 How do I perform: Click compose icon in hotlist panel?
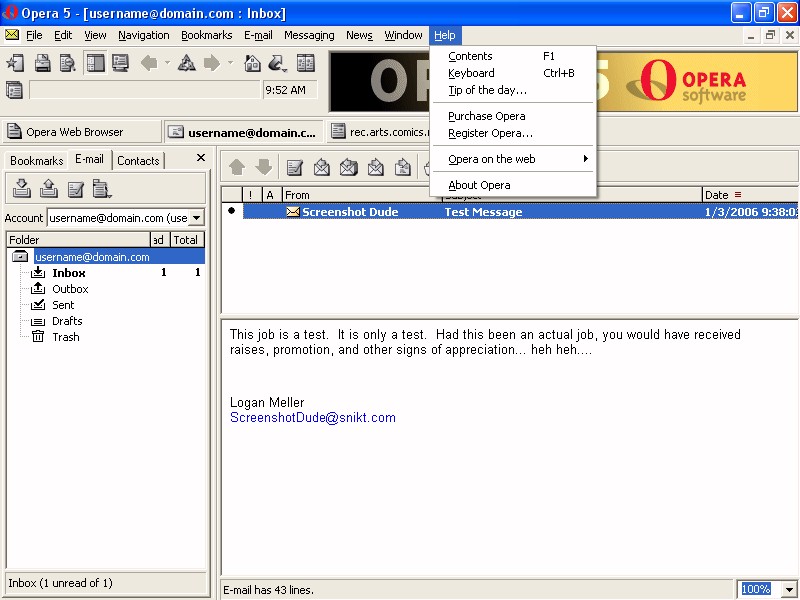[x=76, y=189]
